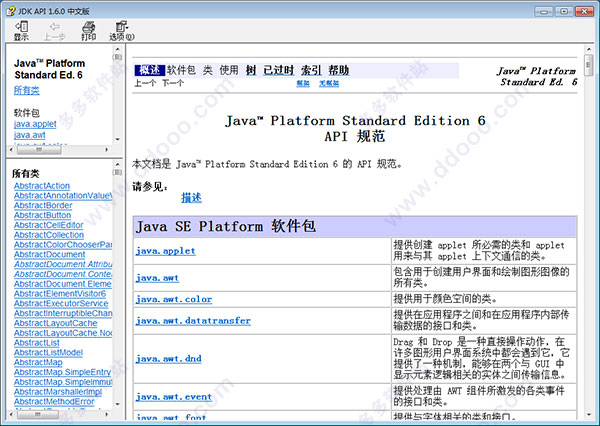The width and height of the screenshot is (600, 426).
Task: Open java.applet link in left package list
Action: point(35,124)
